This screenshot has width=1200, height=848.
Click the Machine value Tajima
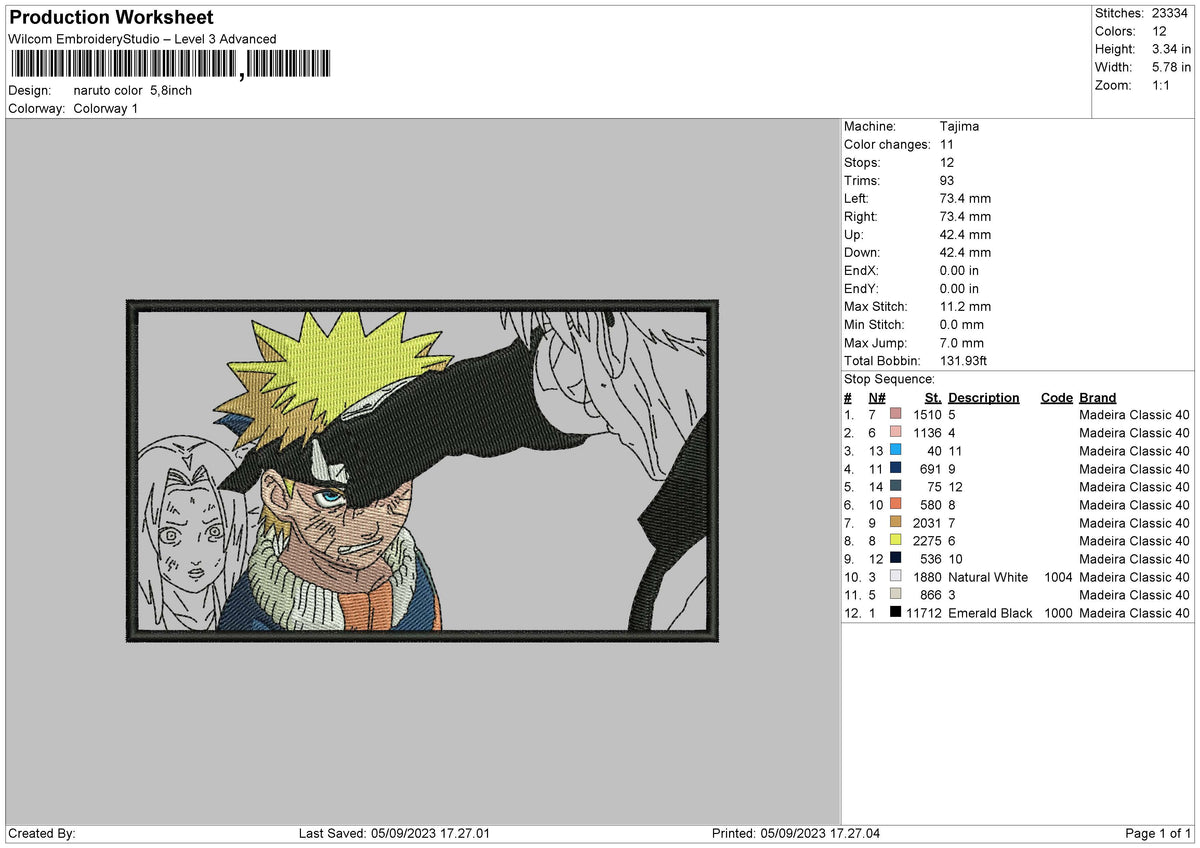pyautogui.click(x=960, y=126)
